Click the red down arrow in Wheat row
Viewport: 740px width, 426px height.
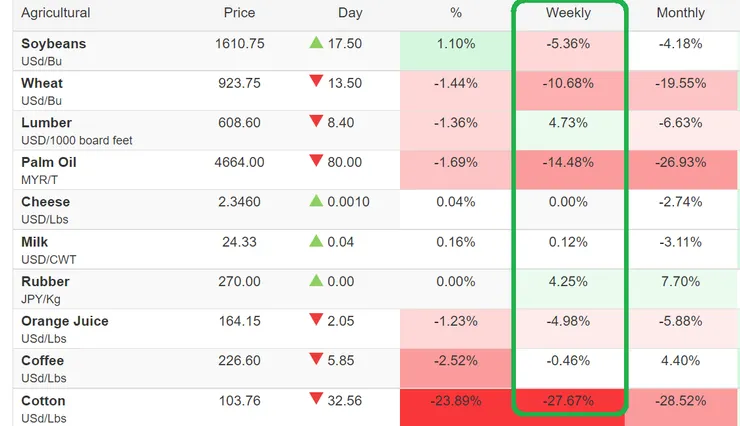(317, 83)
